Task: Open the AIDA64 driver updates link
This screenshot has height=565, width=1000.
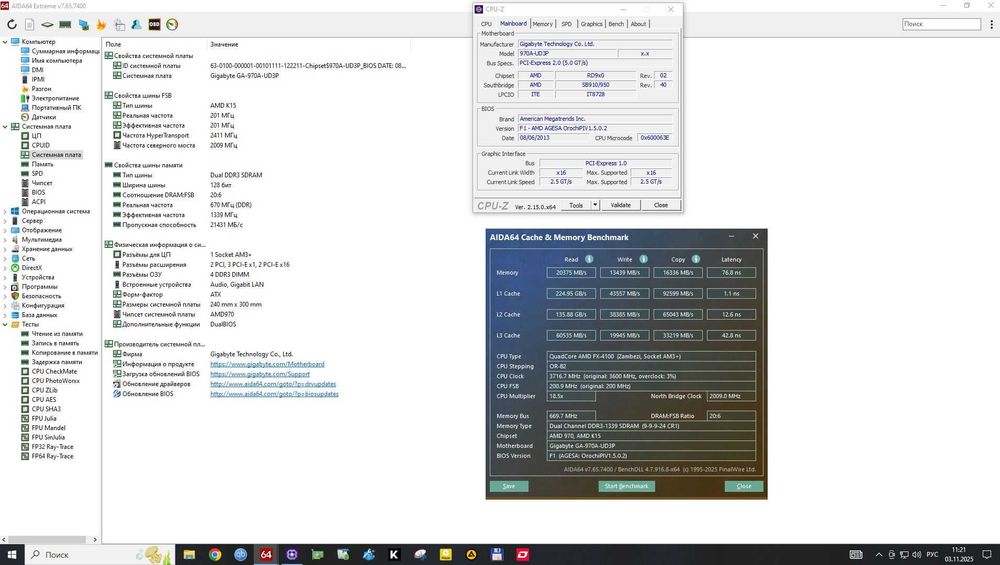Action: click(273, 384)
